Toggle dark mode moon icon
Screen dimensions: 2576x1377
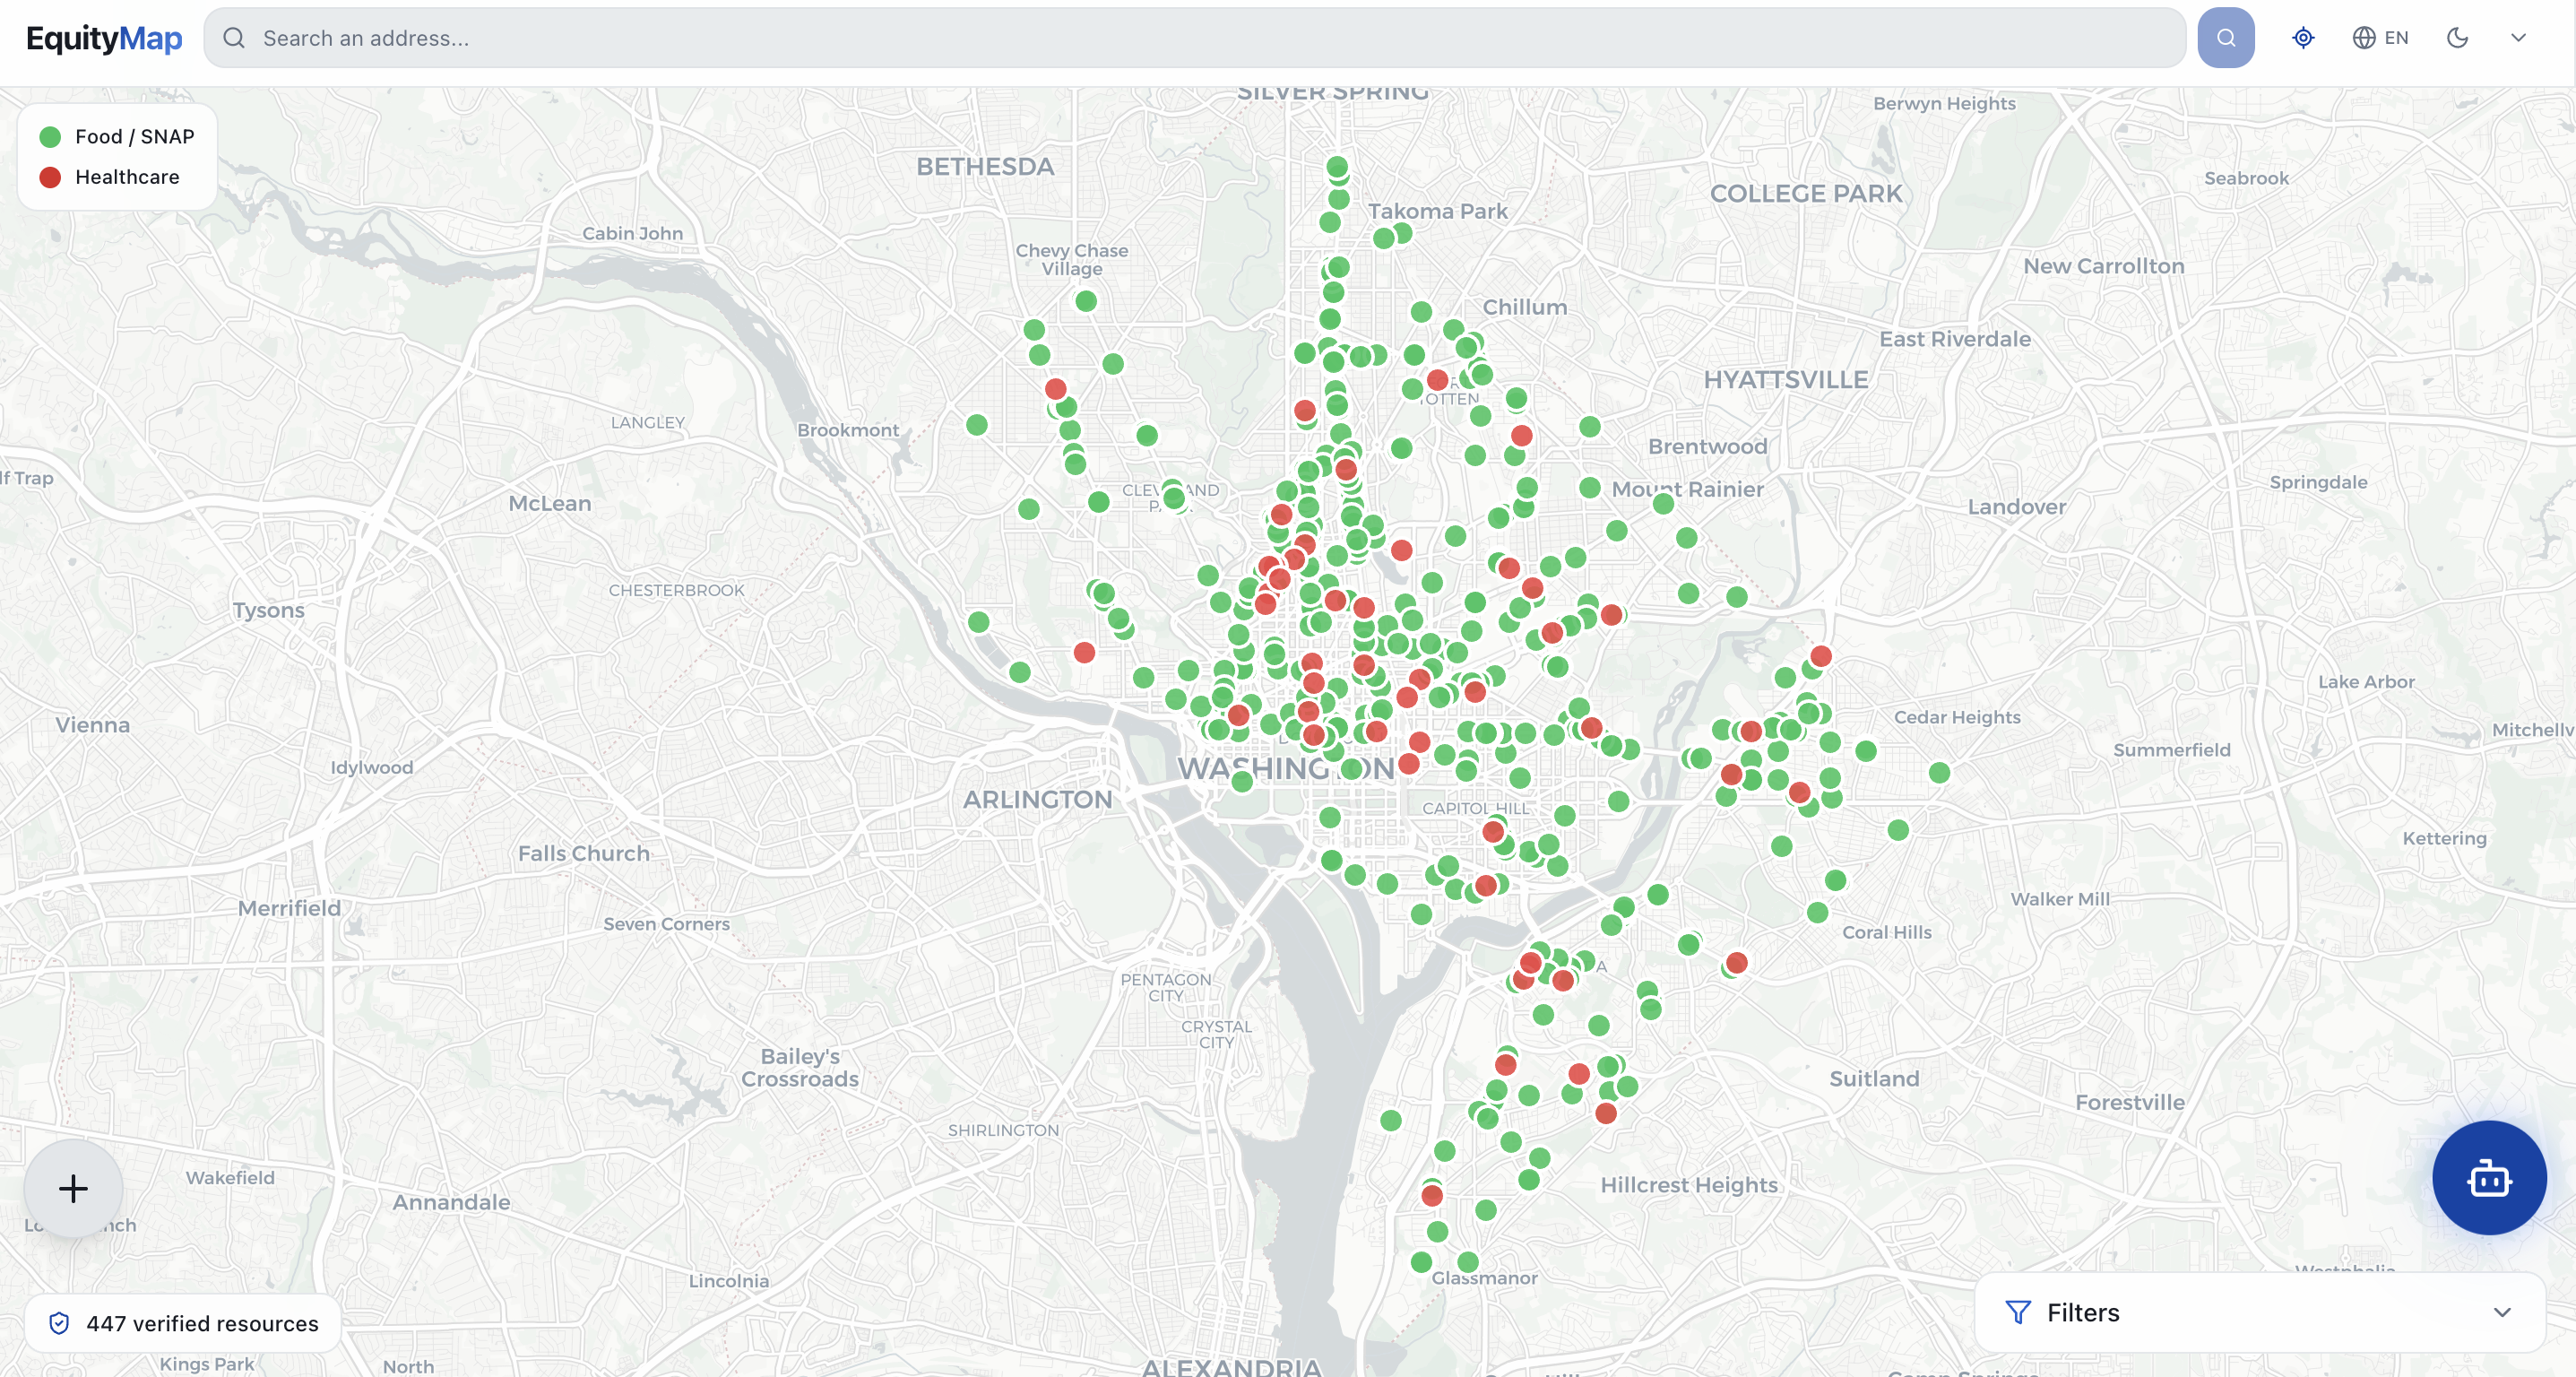[x=2457, y=38]
